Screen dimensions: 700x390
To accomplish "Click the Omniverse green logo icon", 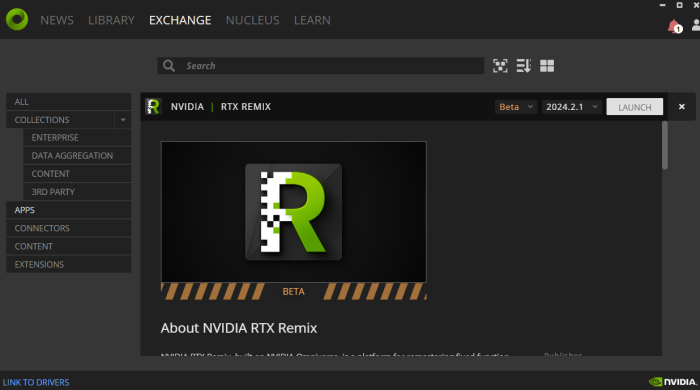I will (17, 19).
